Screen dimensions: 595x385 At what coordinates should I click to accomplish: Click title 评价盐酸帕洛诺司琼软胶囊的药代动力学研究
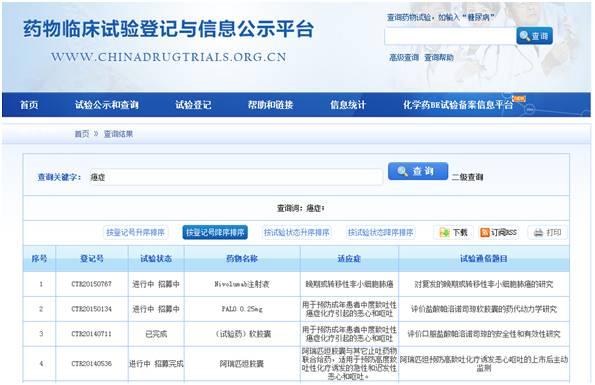pos(484,309)
